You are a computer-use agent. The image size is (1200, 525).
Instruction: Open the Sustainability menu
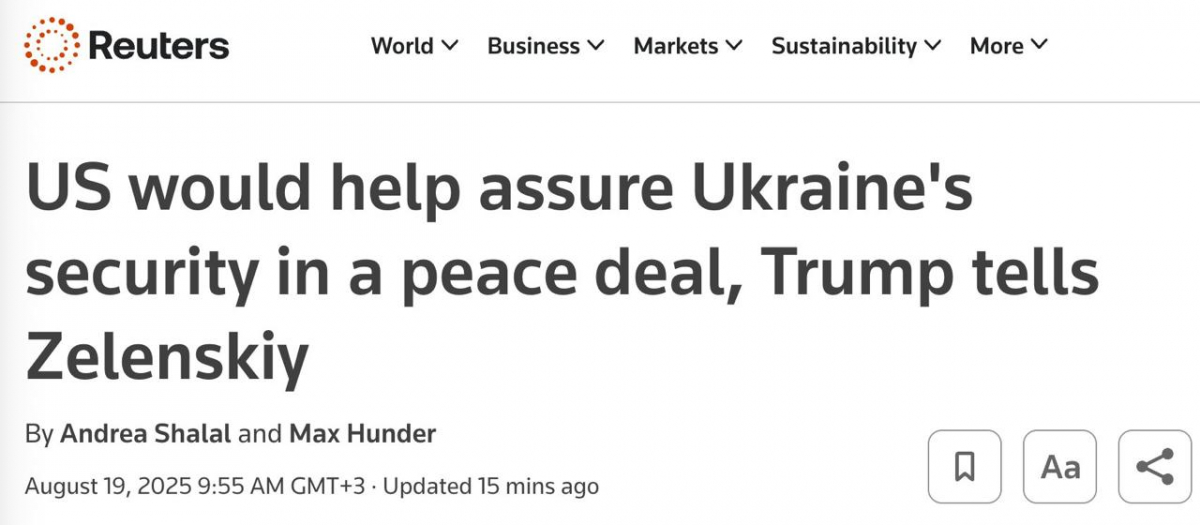coord(844,46)
